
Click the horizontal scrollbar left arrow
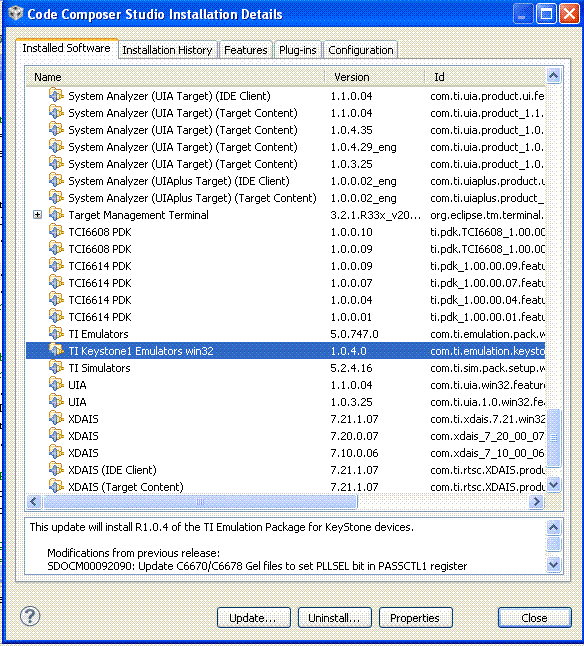(34, 501)
